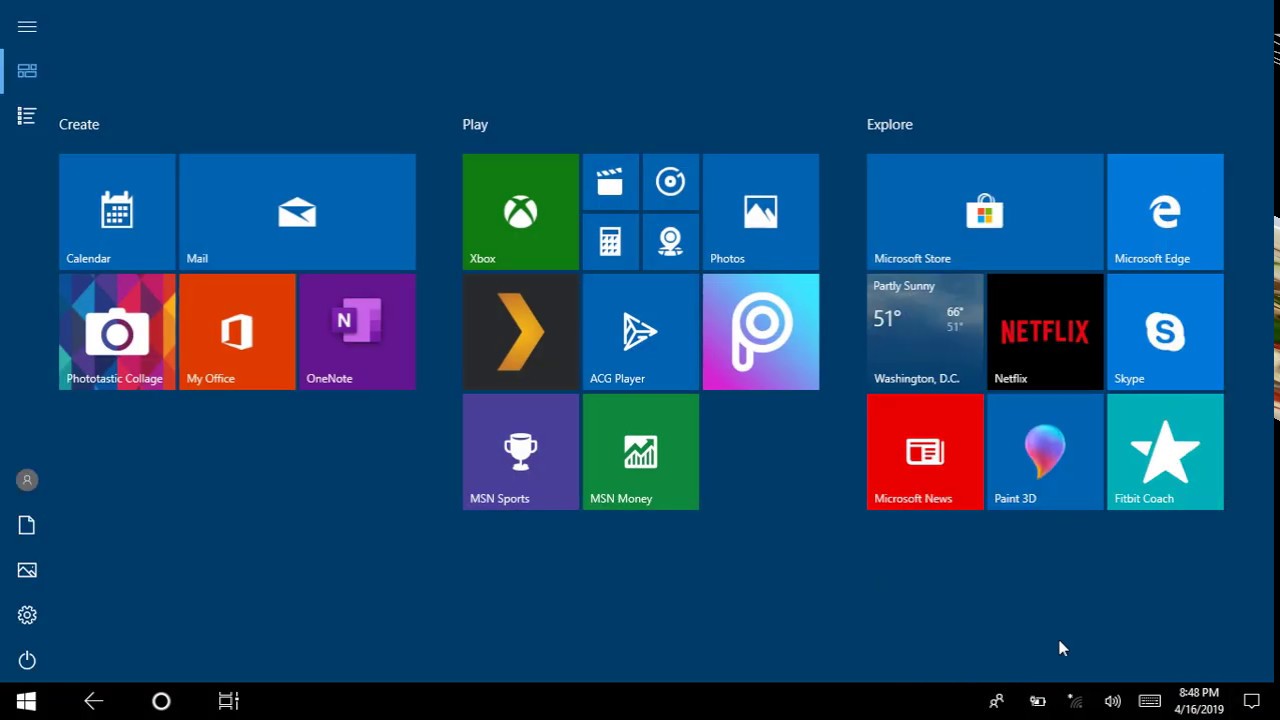This screenshot has width=1280, height=720.
Task: Open the Mail tile
Action: click(x=297, y=212)
